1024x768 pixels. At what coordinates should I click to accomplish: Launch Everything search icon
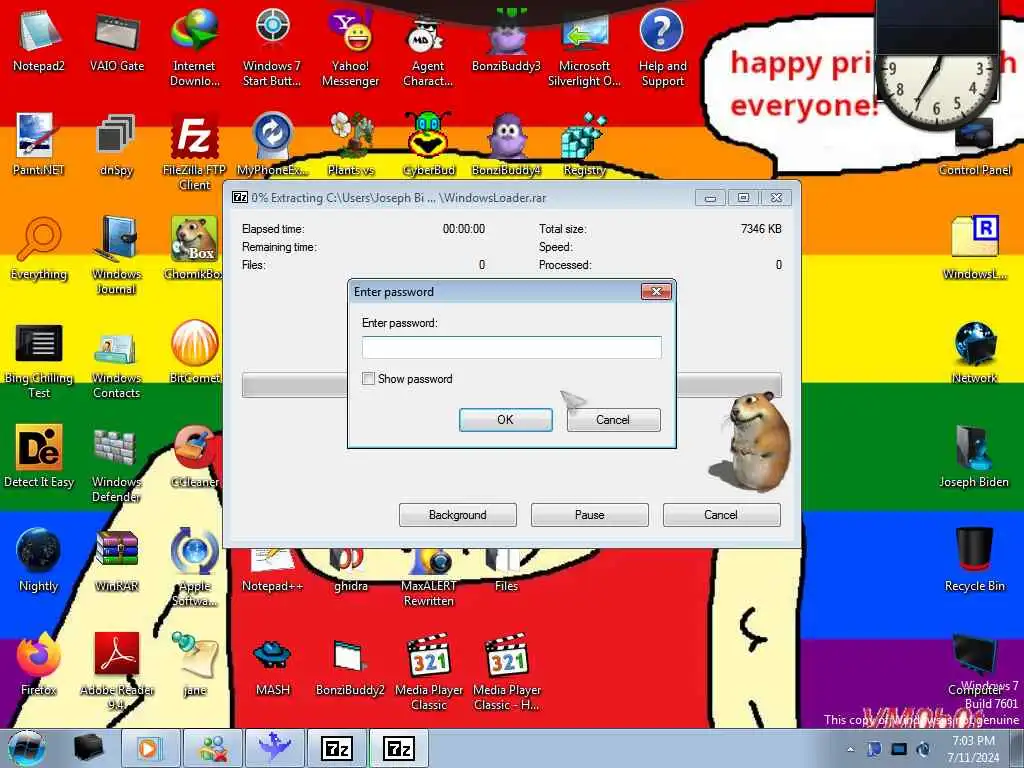39,249
